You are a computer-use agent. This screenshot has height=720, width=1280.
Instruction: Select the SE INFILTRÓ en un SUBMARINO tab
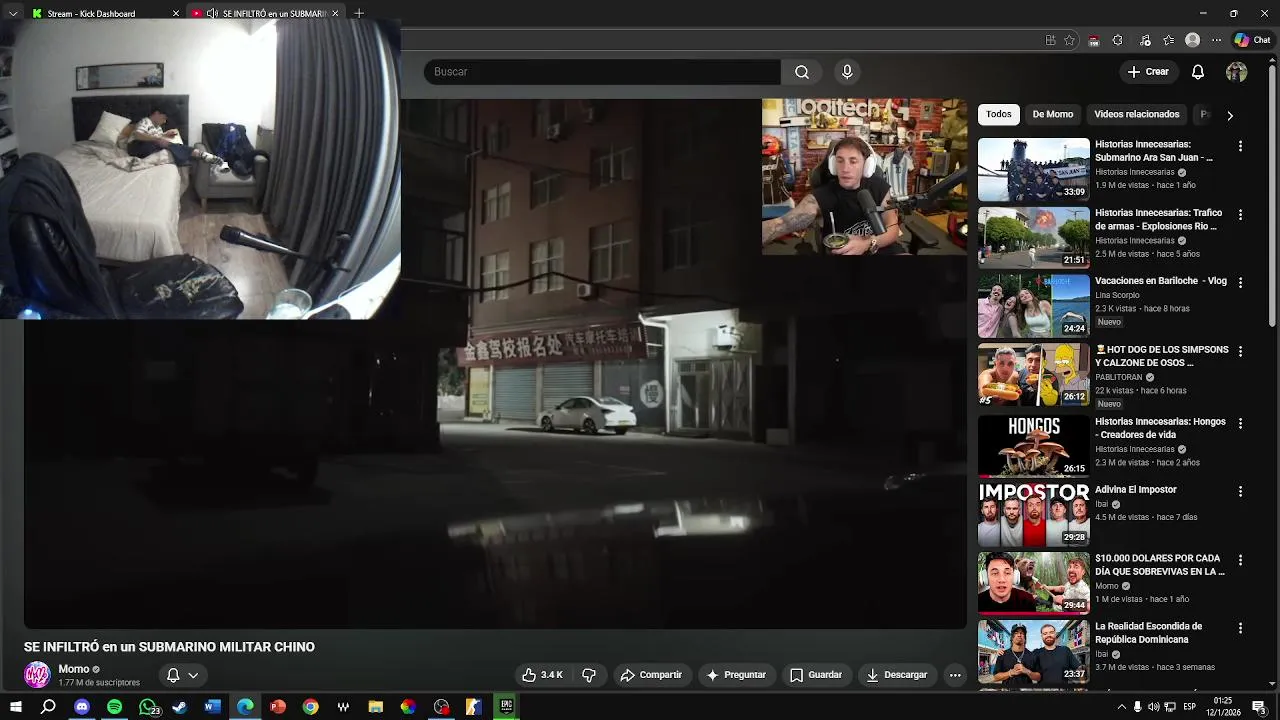[265, 13]
